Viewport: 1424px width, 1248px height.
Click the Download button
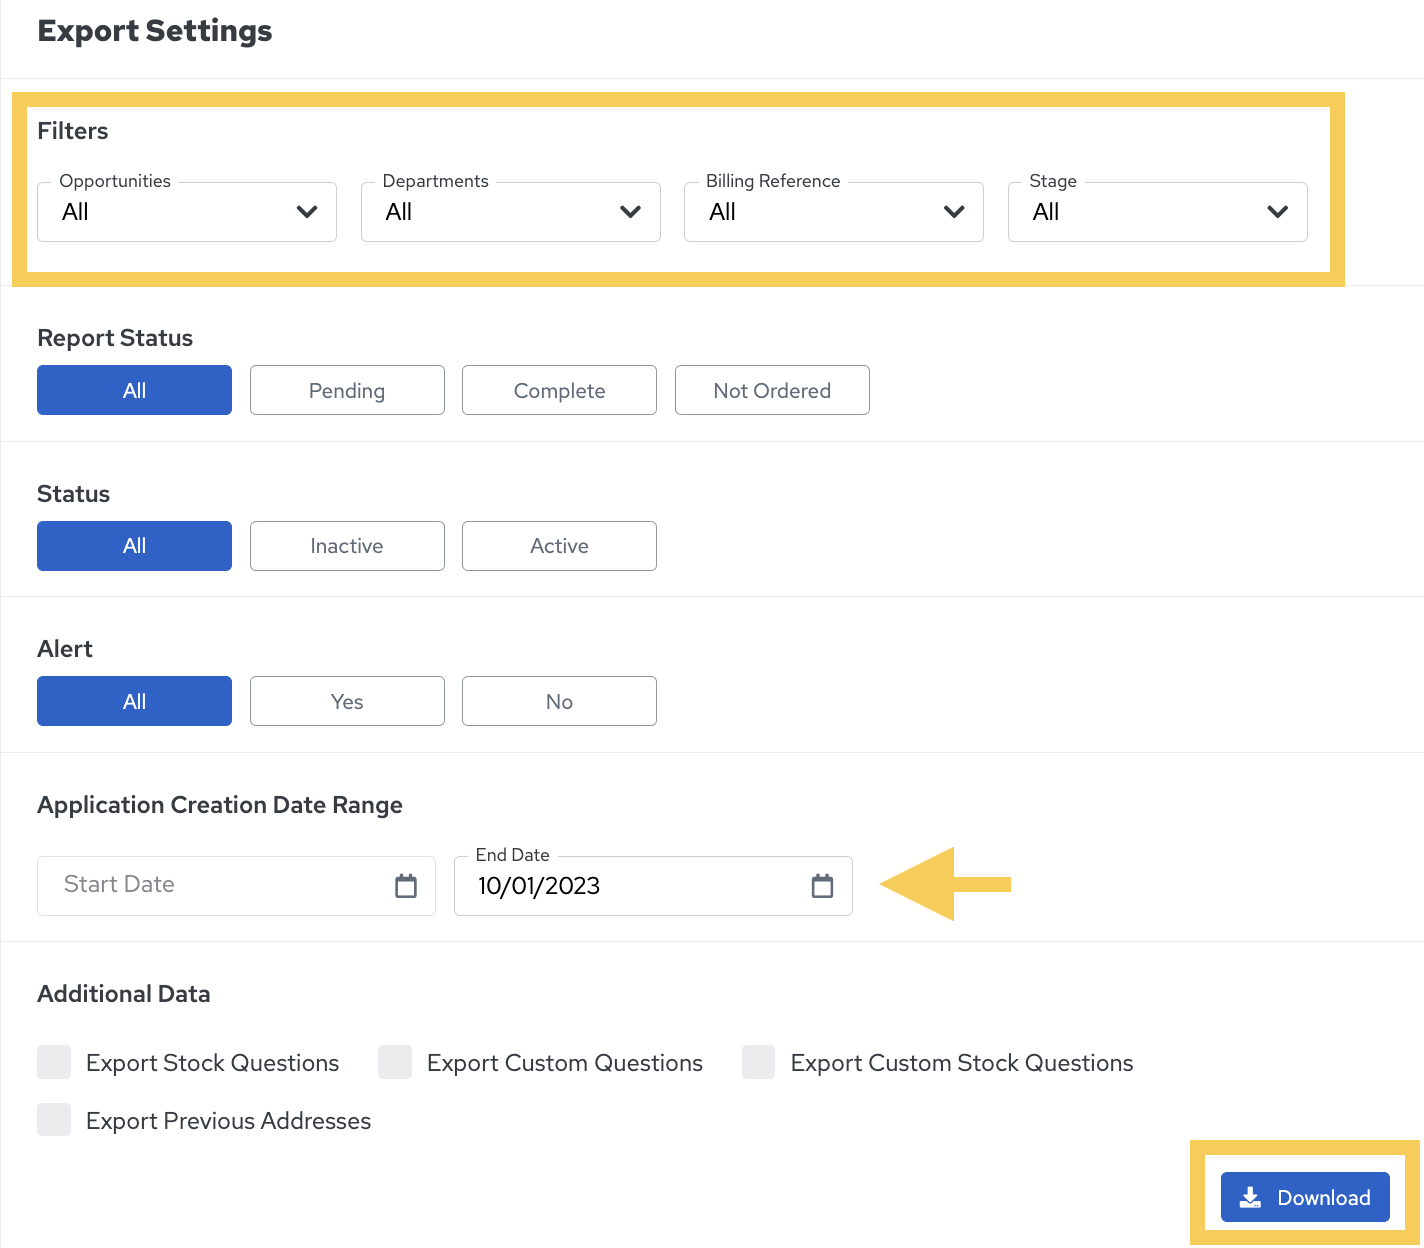(x=1305, y=1197)
